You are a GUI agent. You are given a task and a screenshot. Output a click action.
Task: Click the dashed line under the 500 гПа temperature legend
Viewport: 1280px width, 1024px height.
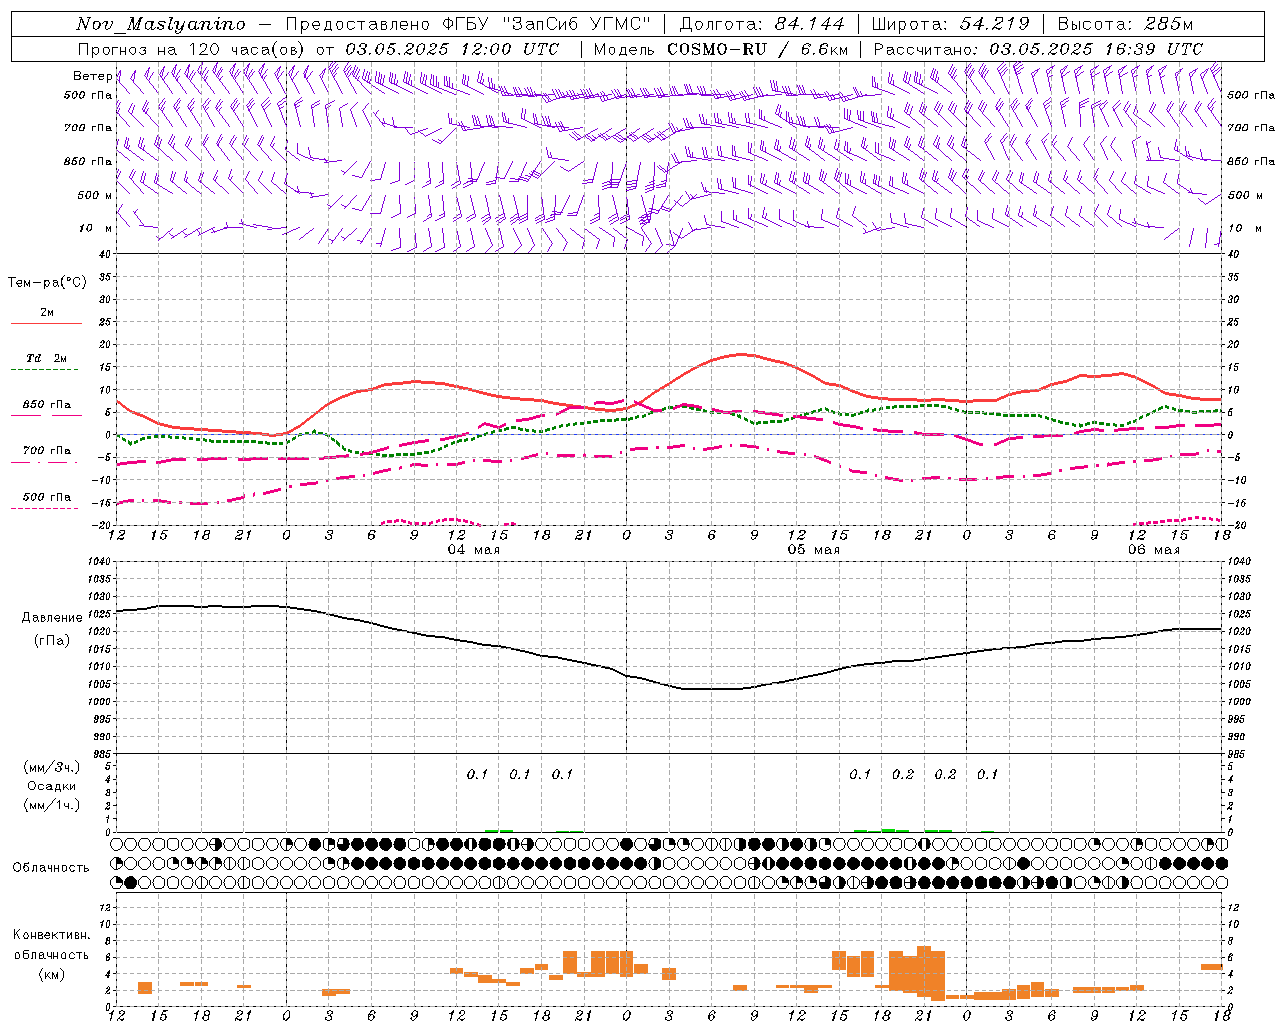pos(44,509)
